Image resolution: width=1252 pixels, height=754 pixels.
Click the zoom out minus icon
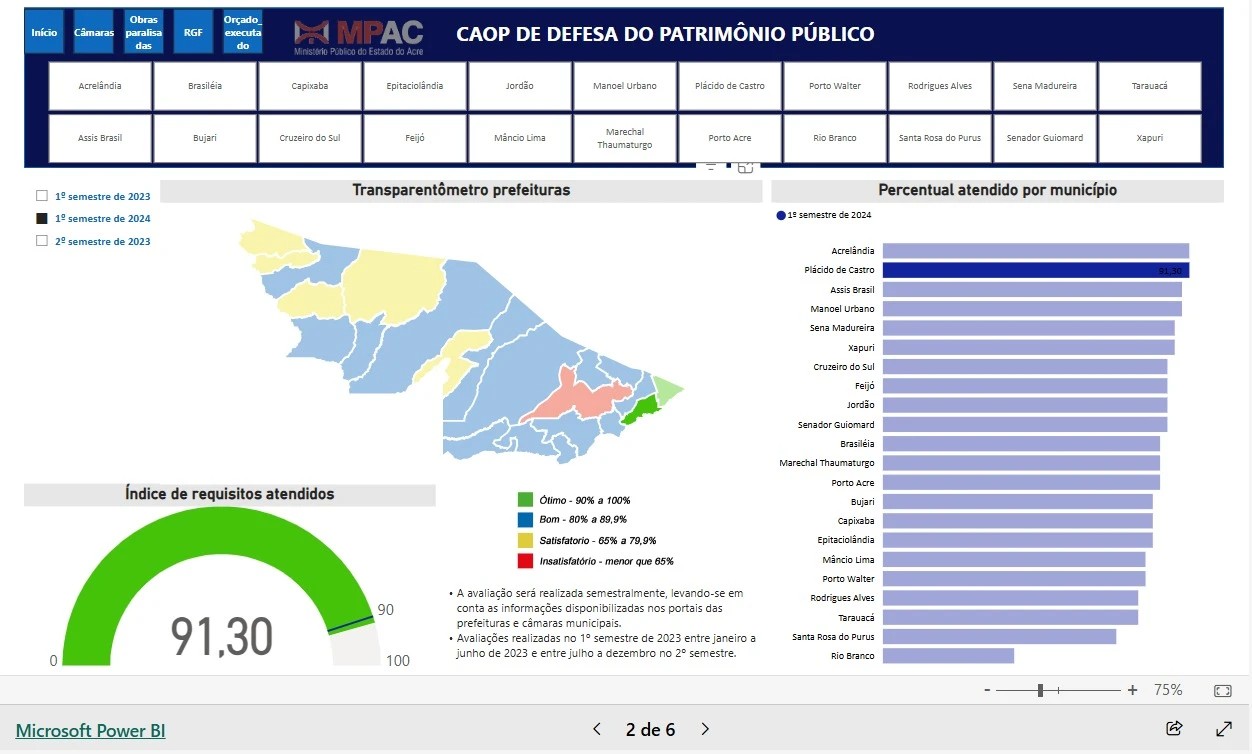[987, 690]
